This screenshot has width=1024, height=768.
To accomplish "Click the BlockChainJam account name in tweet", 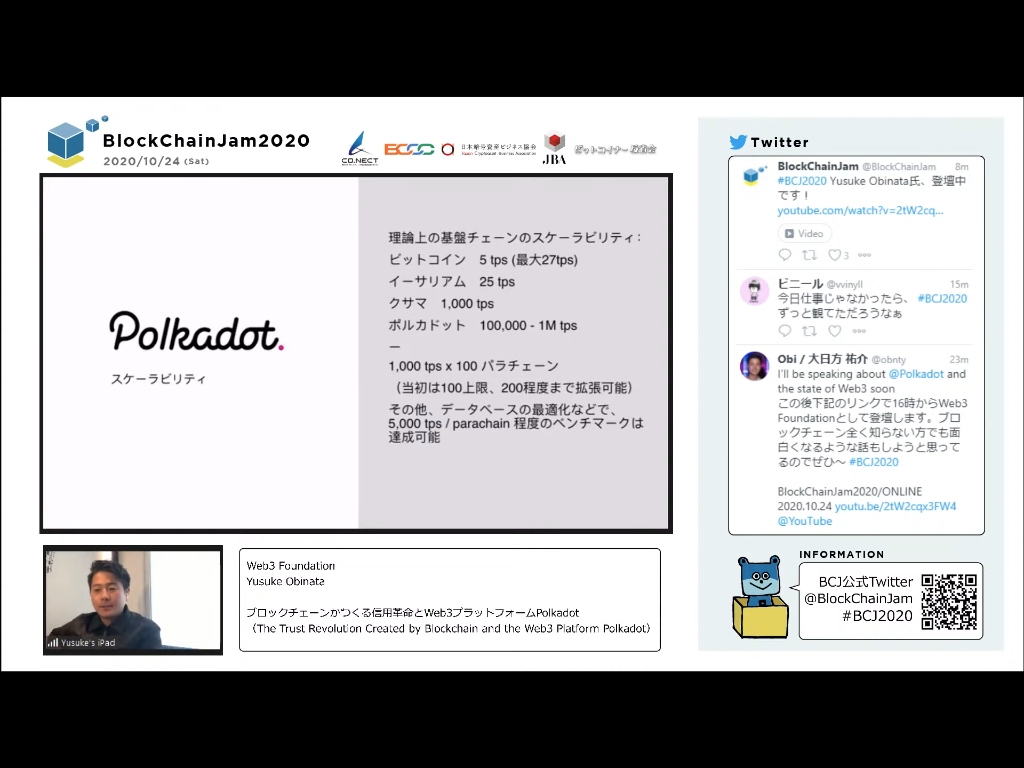I will pyautogui.click(x=818, y=167).
